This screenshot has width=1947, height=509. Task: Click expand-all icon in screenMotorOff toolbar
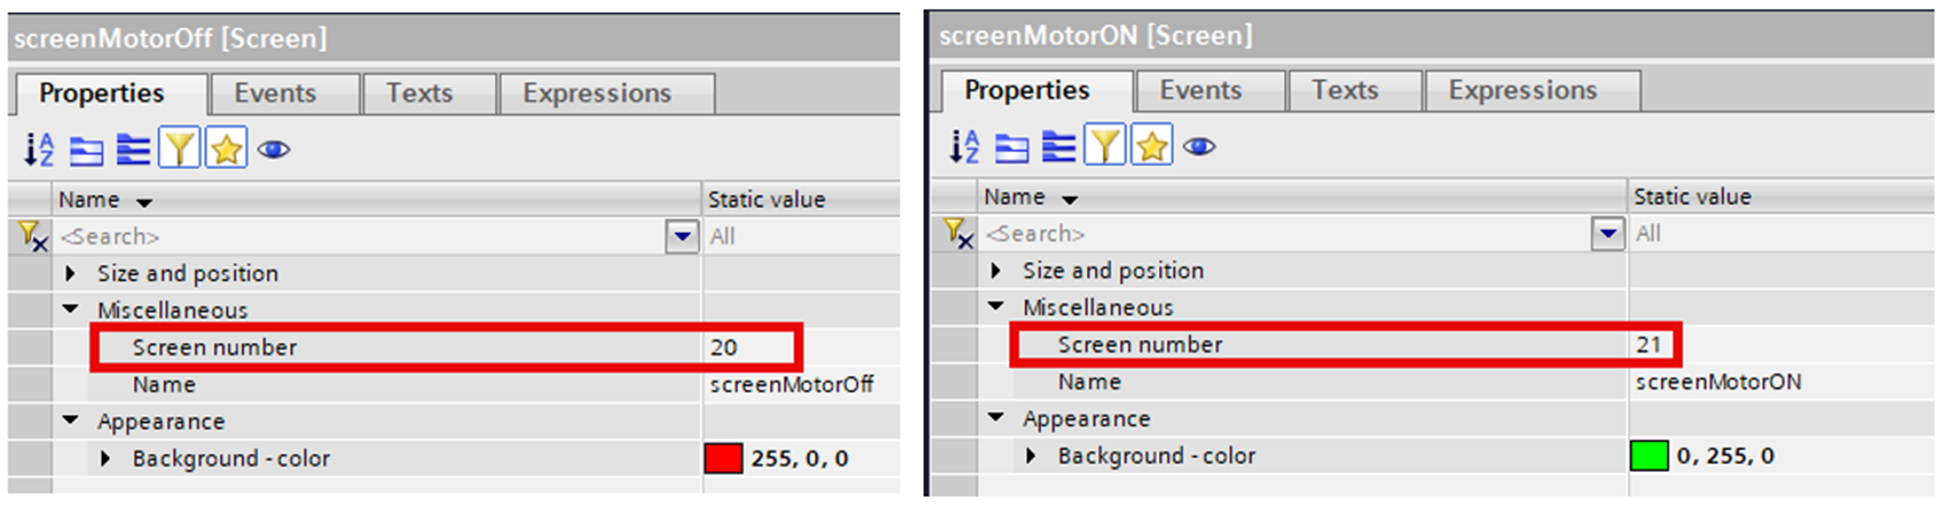133,150
